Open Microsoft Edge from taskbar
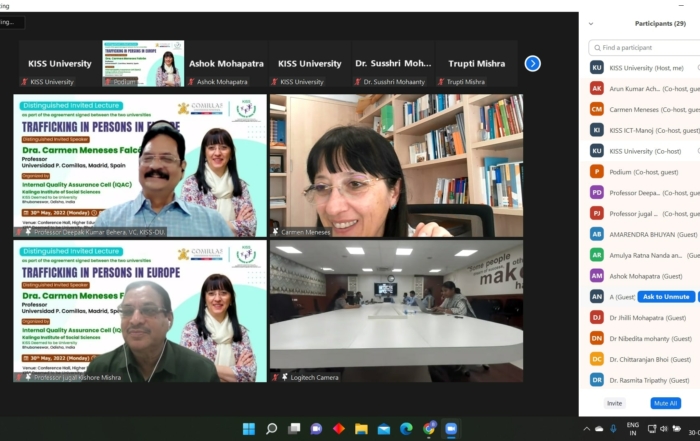Screen dimensions: 700x441 [406, 428]
